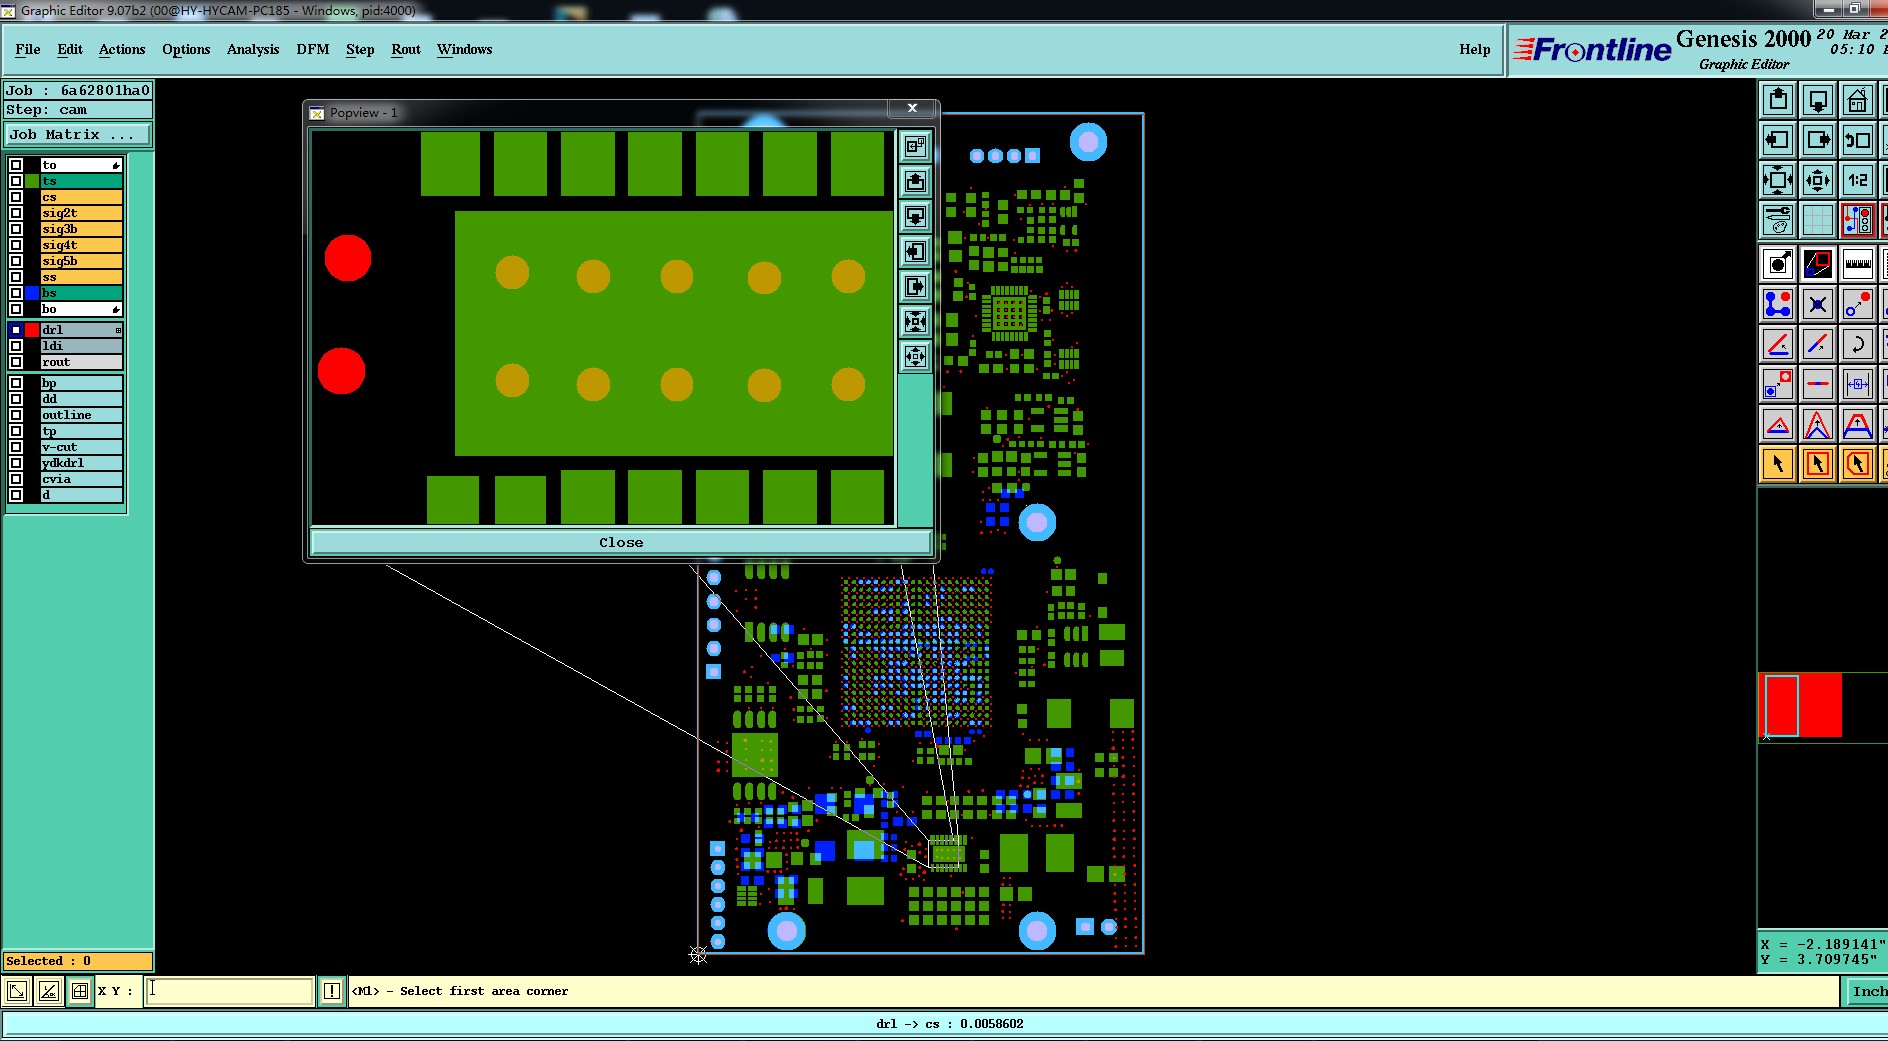Click the connected blue-red nodes icon

point(1778,304)
